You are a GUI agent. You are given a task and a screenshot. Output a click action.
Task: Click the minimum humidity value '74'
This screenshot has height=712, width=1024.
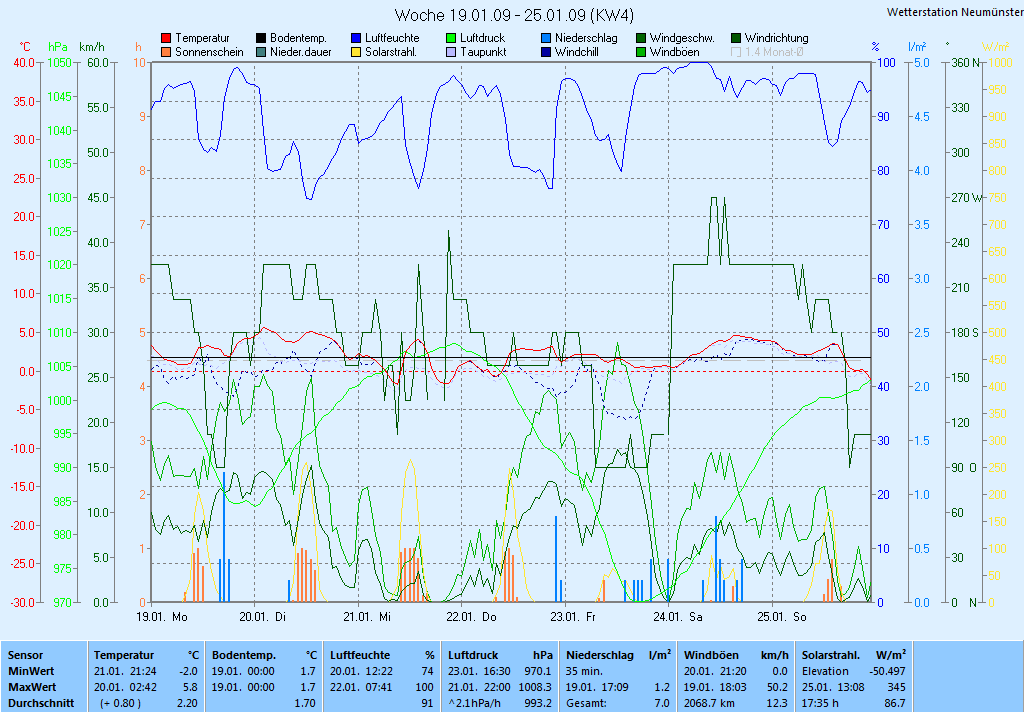428,671
